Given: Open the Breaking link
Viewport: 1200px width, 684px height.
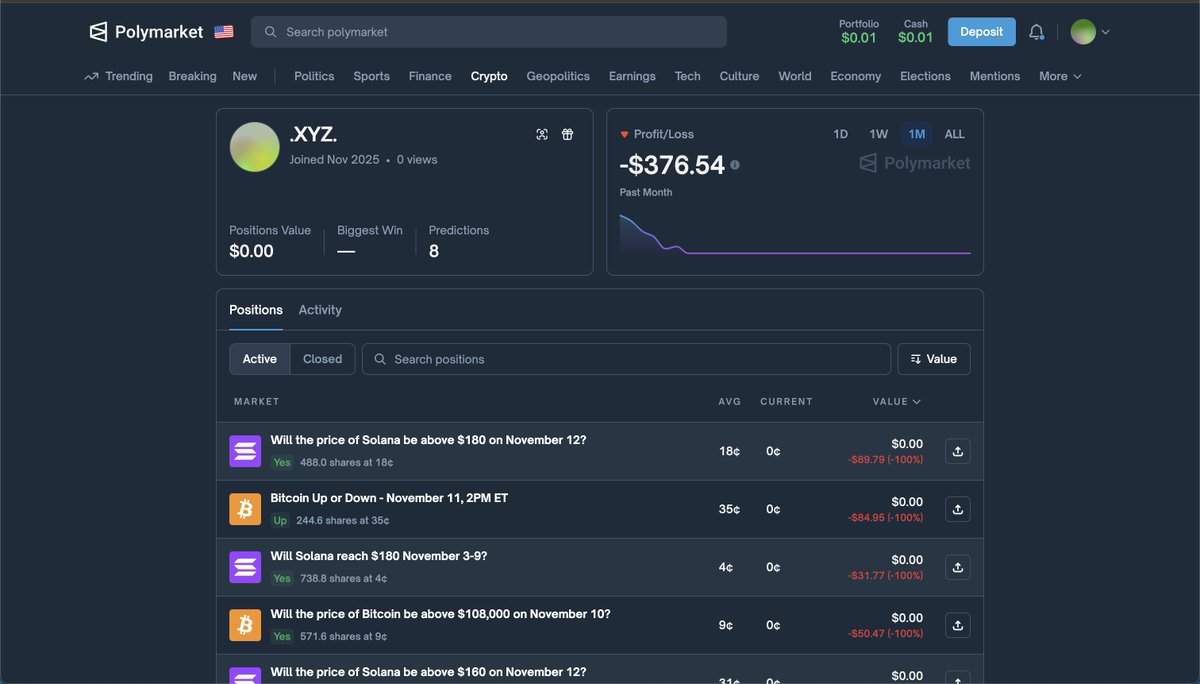Looking at the screenshot, I should point(192,76).
